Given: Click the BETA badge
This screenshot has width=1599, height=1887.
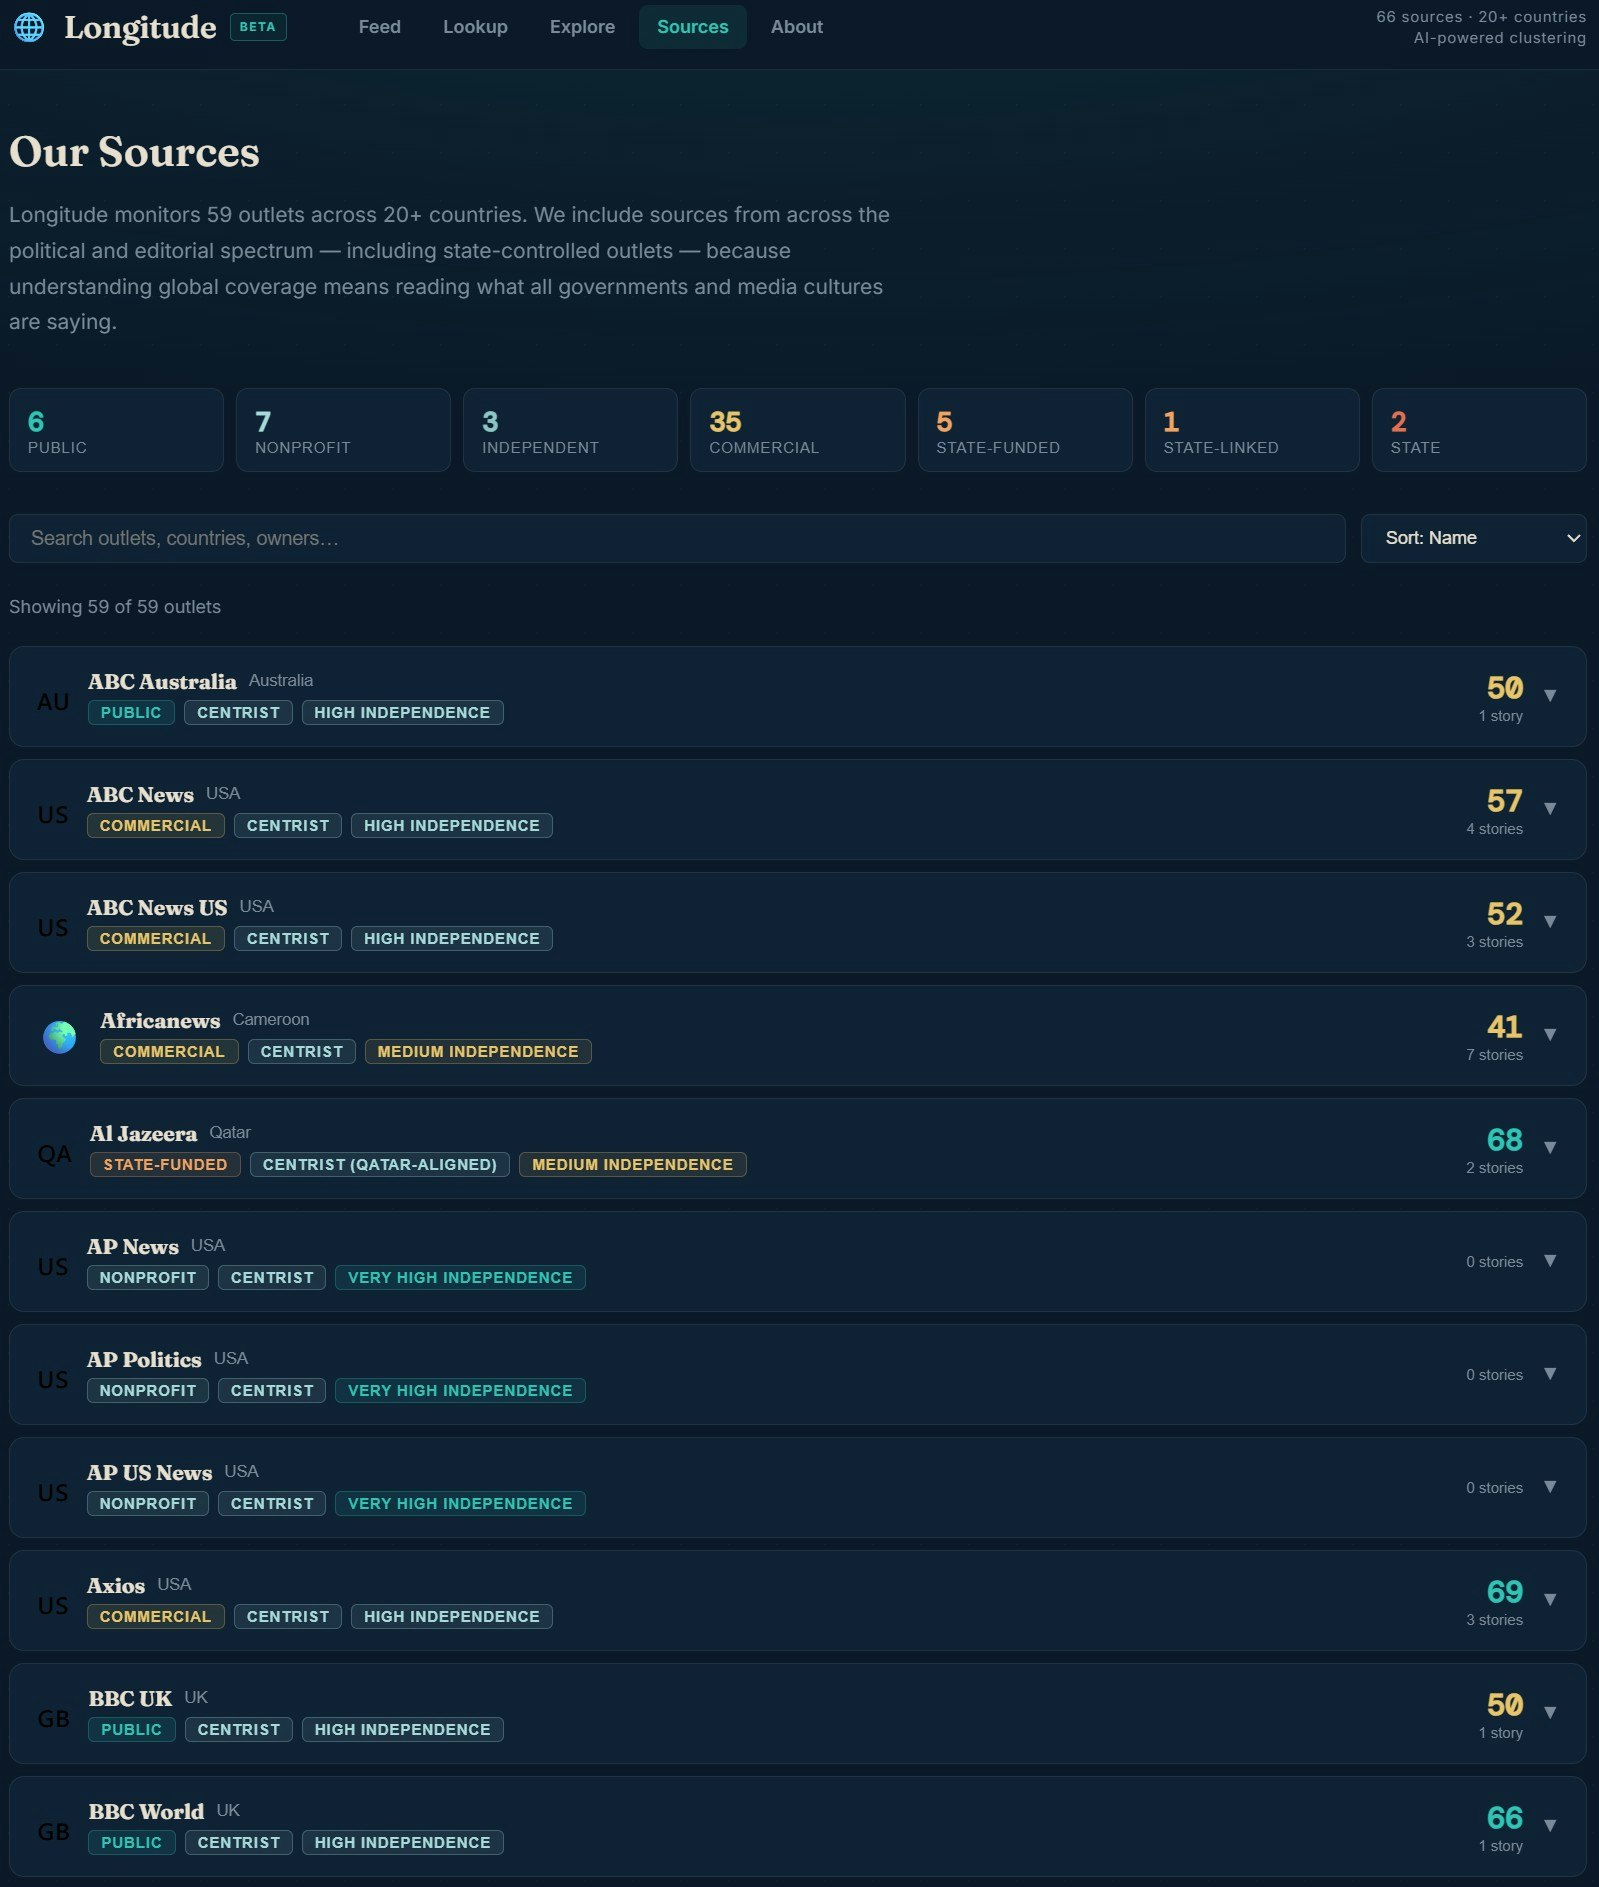Looking at the screenshot, I should (x=258, y=27).
